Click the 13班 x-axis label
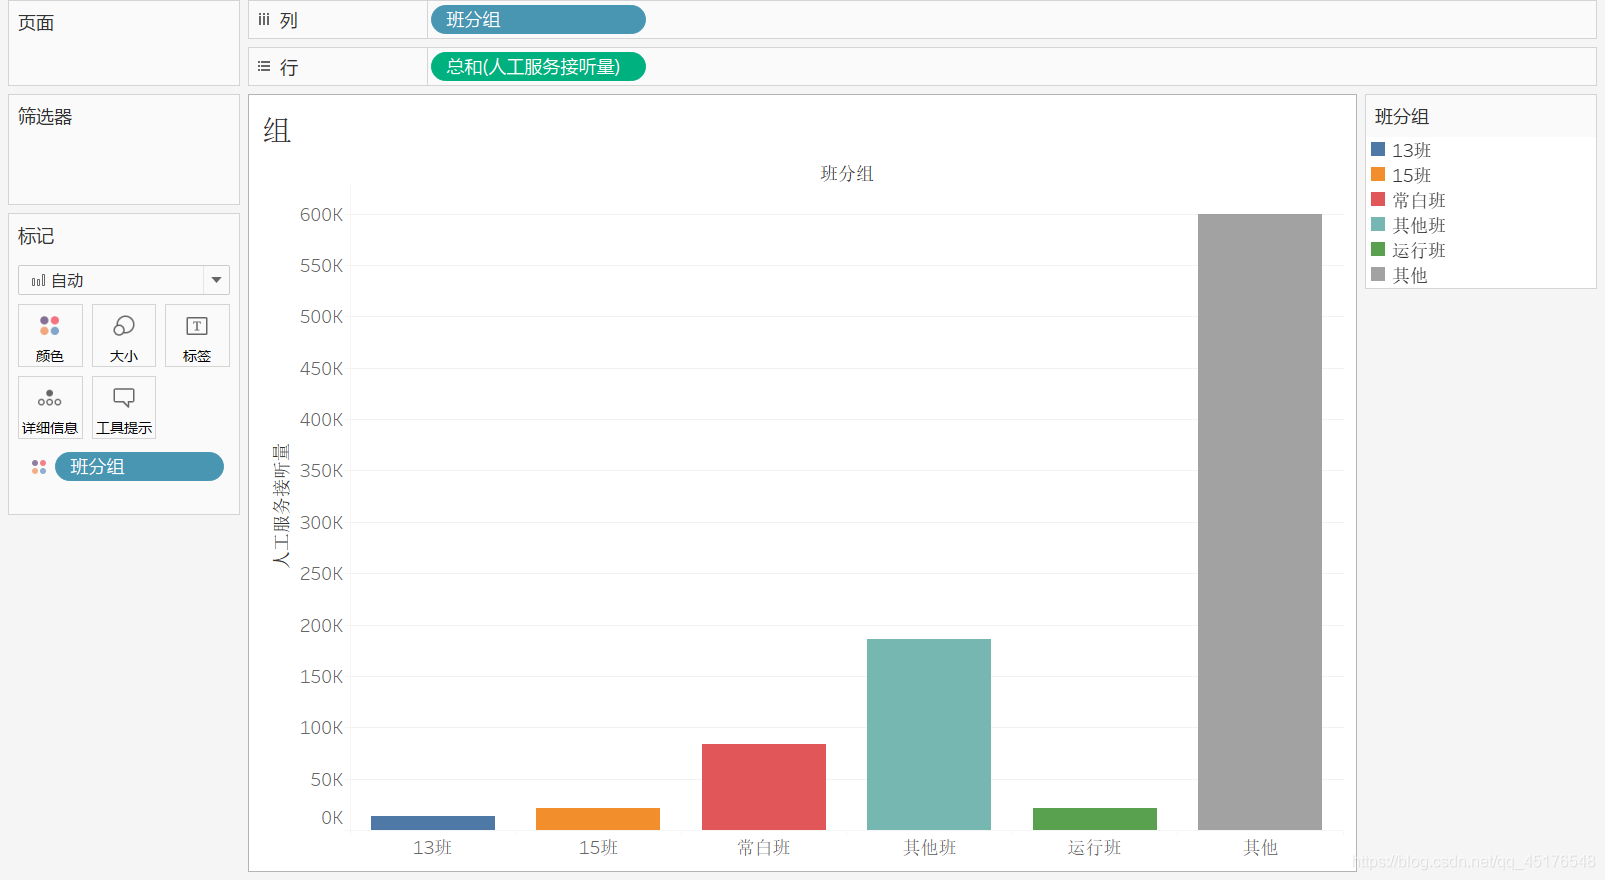This screenshot has width=1605, height=880. point(433,847)
